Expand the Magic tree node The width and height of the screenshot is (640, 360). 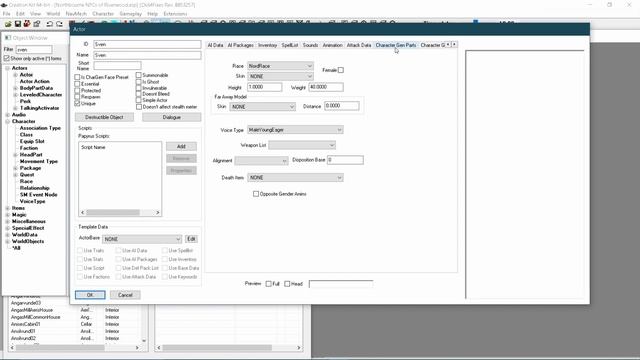coord(8,215)
